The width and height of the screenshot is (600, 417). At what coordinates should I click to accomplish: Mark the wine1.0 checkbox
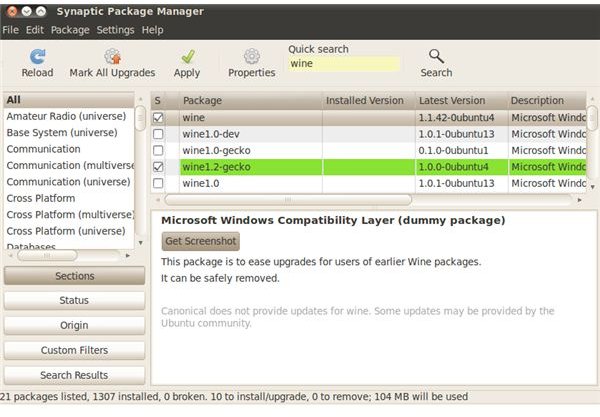click(x=158, y=183)
